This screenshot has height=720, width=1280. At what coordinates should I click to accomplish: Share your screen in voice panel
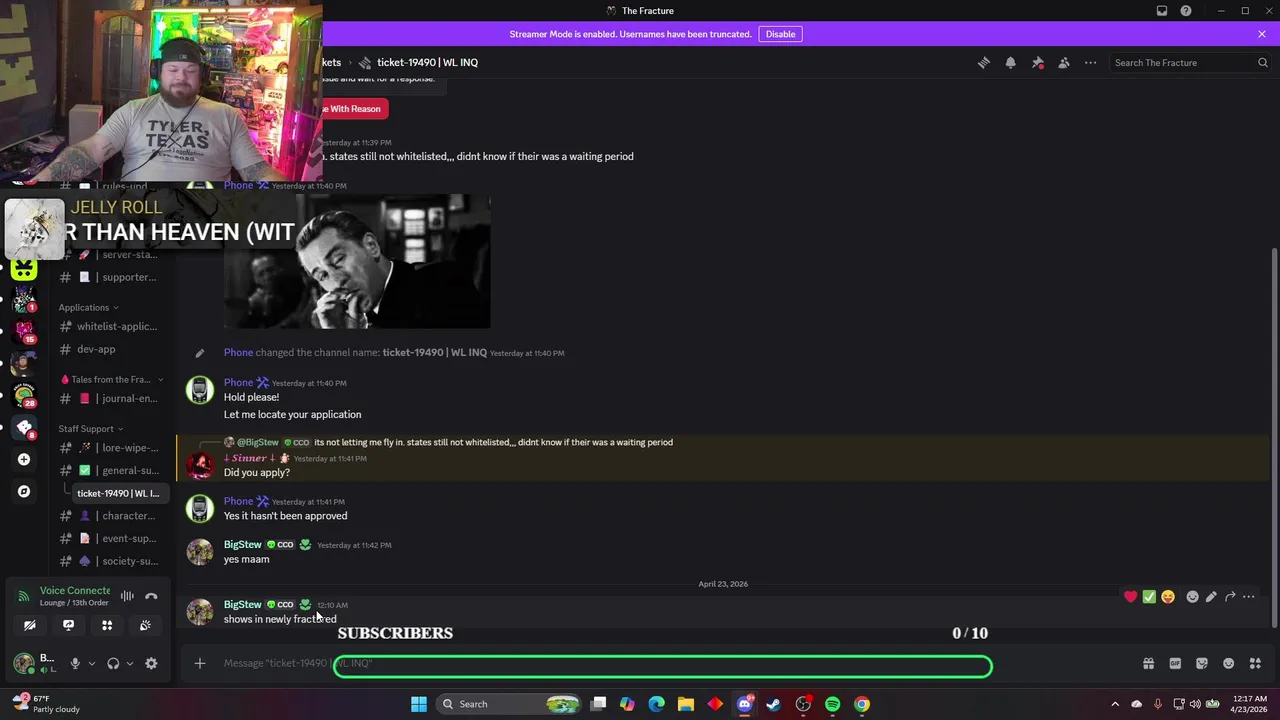click(68, 626)
